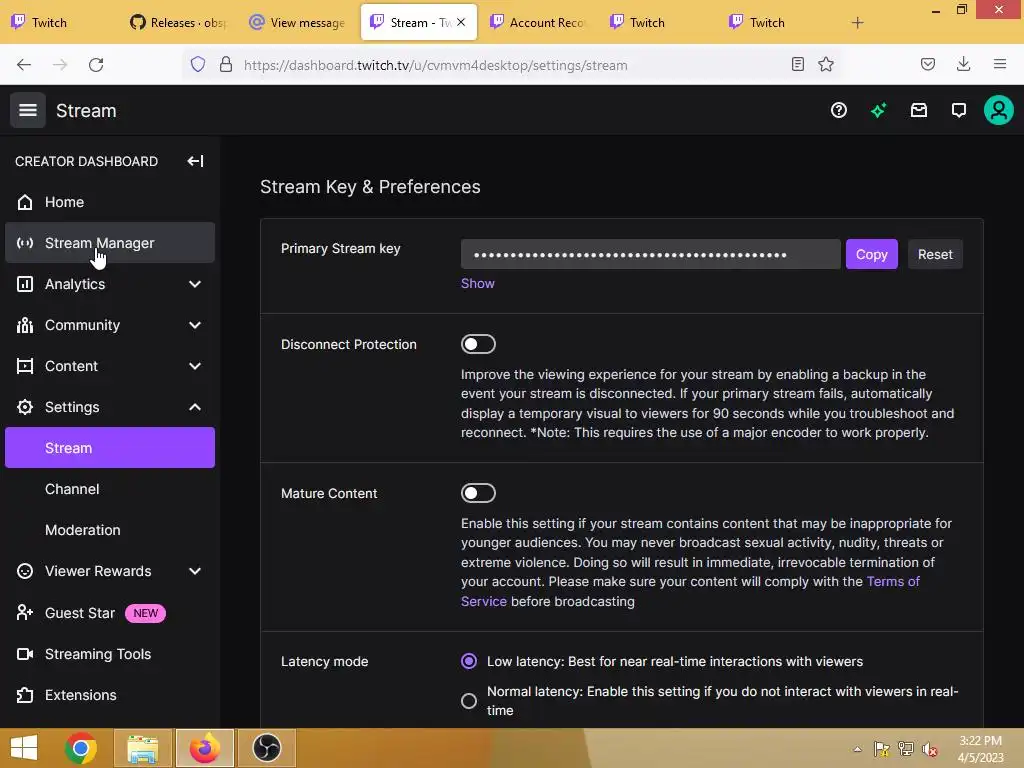The height and width of the screenshot is (768, 1024).
Task: Open the green user avatar menu
Action: 999,110
